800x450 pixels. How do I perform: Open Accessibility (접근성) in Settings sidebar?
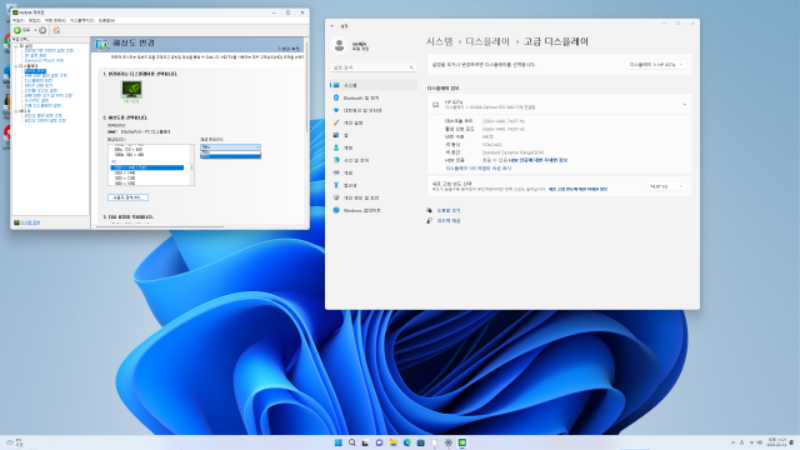[373, 185]
